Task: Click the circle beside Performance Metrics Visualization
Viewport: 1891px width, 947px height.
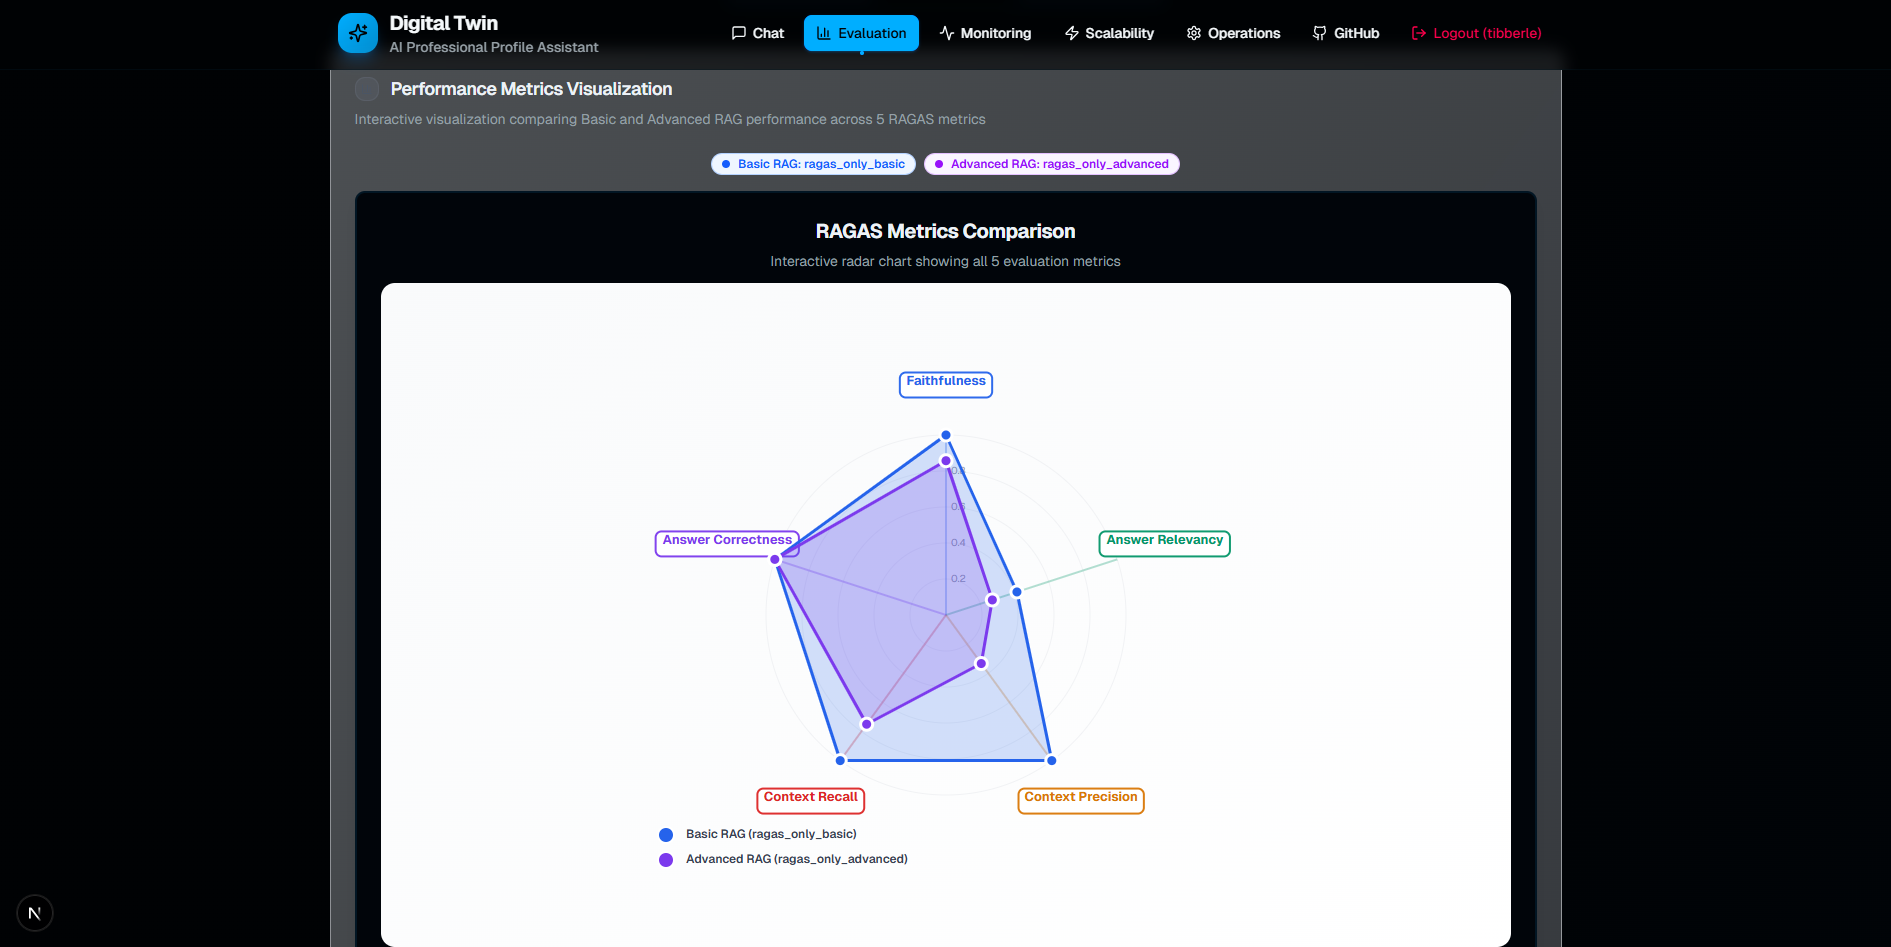Action: click(x=367, y=88)
